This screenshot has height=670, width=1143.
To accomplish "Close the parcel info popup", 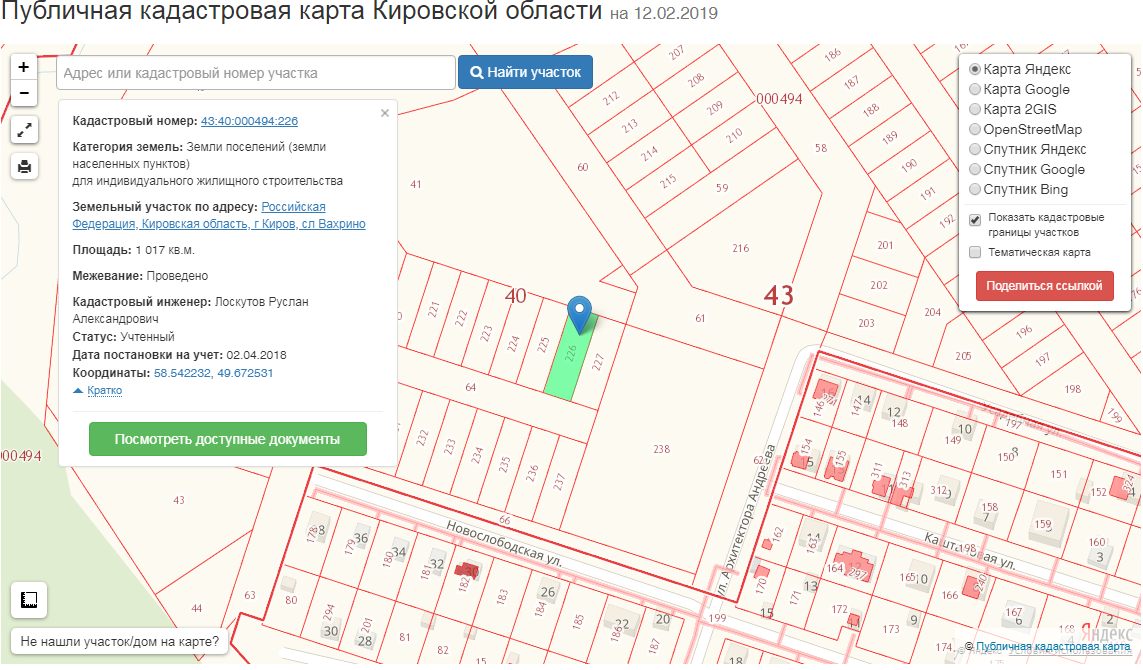I will tap(385, 113).
